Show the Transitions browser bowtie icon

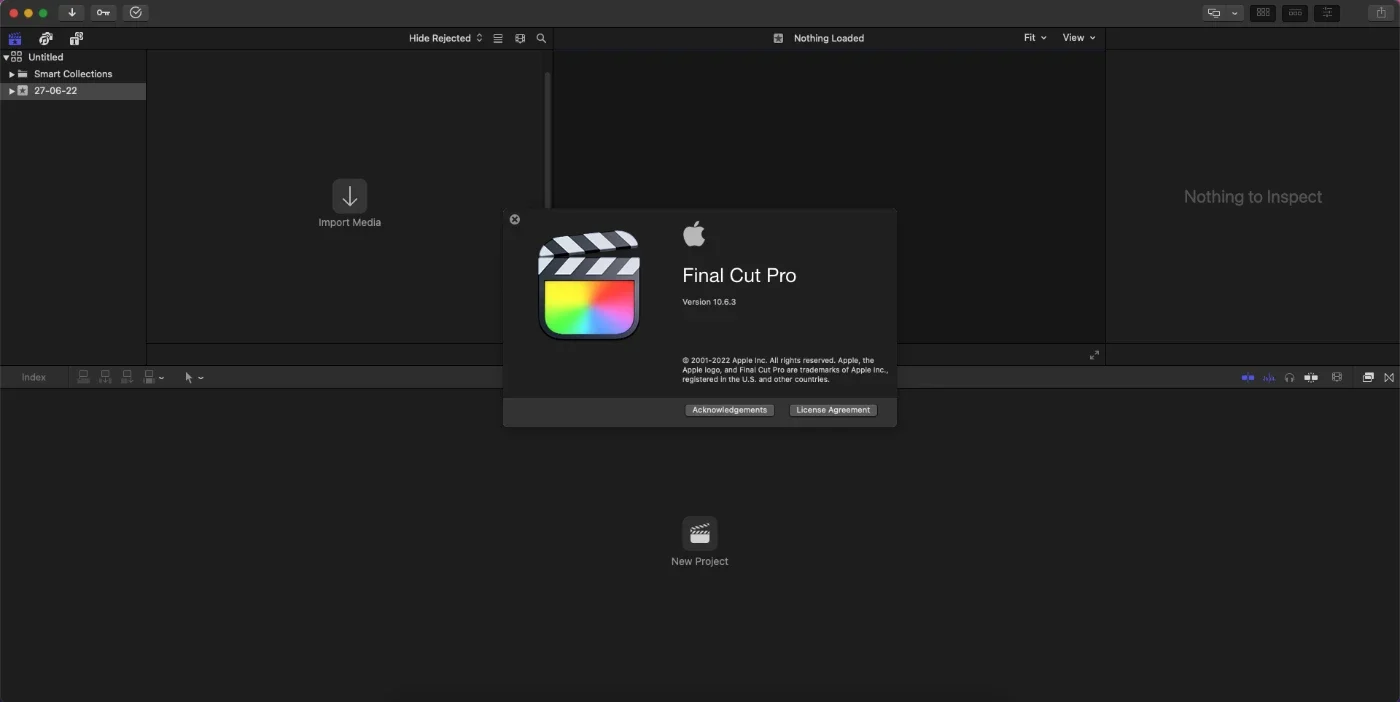pyautogui.click(x=1389, y=377)
